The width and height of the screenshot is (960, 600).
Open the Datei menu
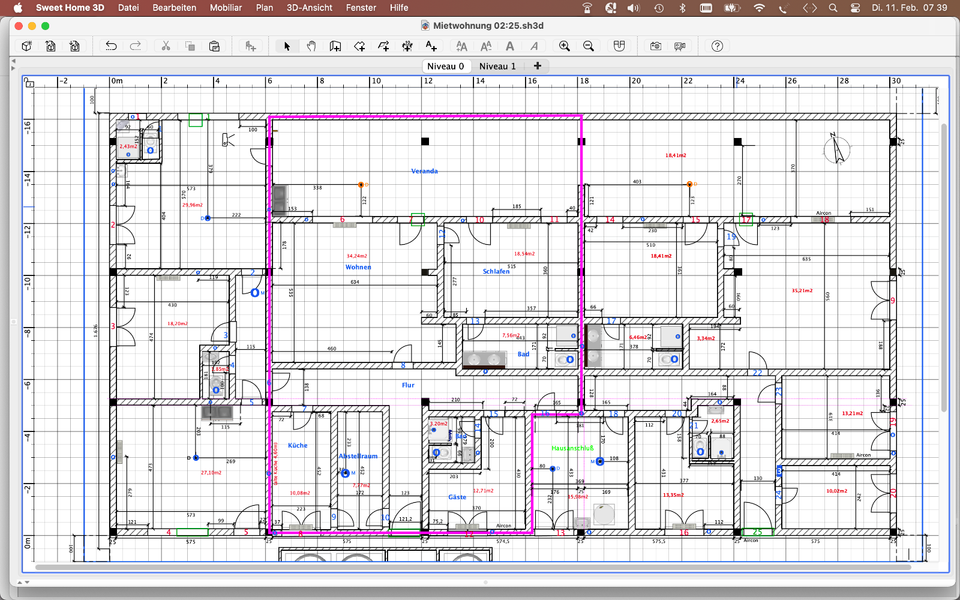point(128,8)
